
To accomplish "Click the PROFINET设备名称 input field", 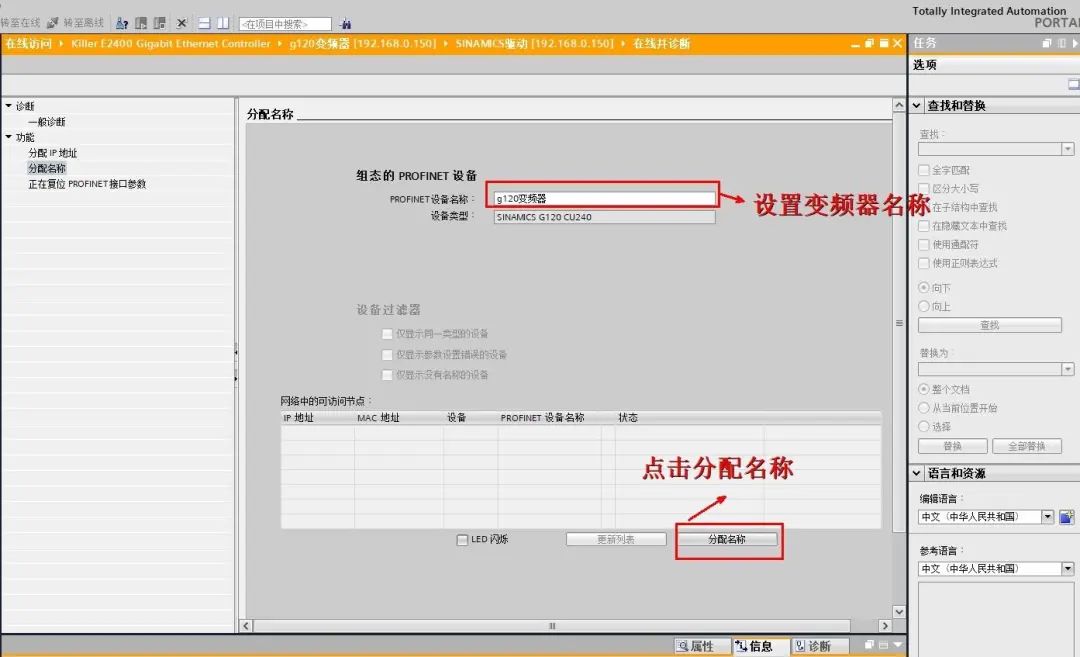I will [x=600, y=197].
